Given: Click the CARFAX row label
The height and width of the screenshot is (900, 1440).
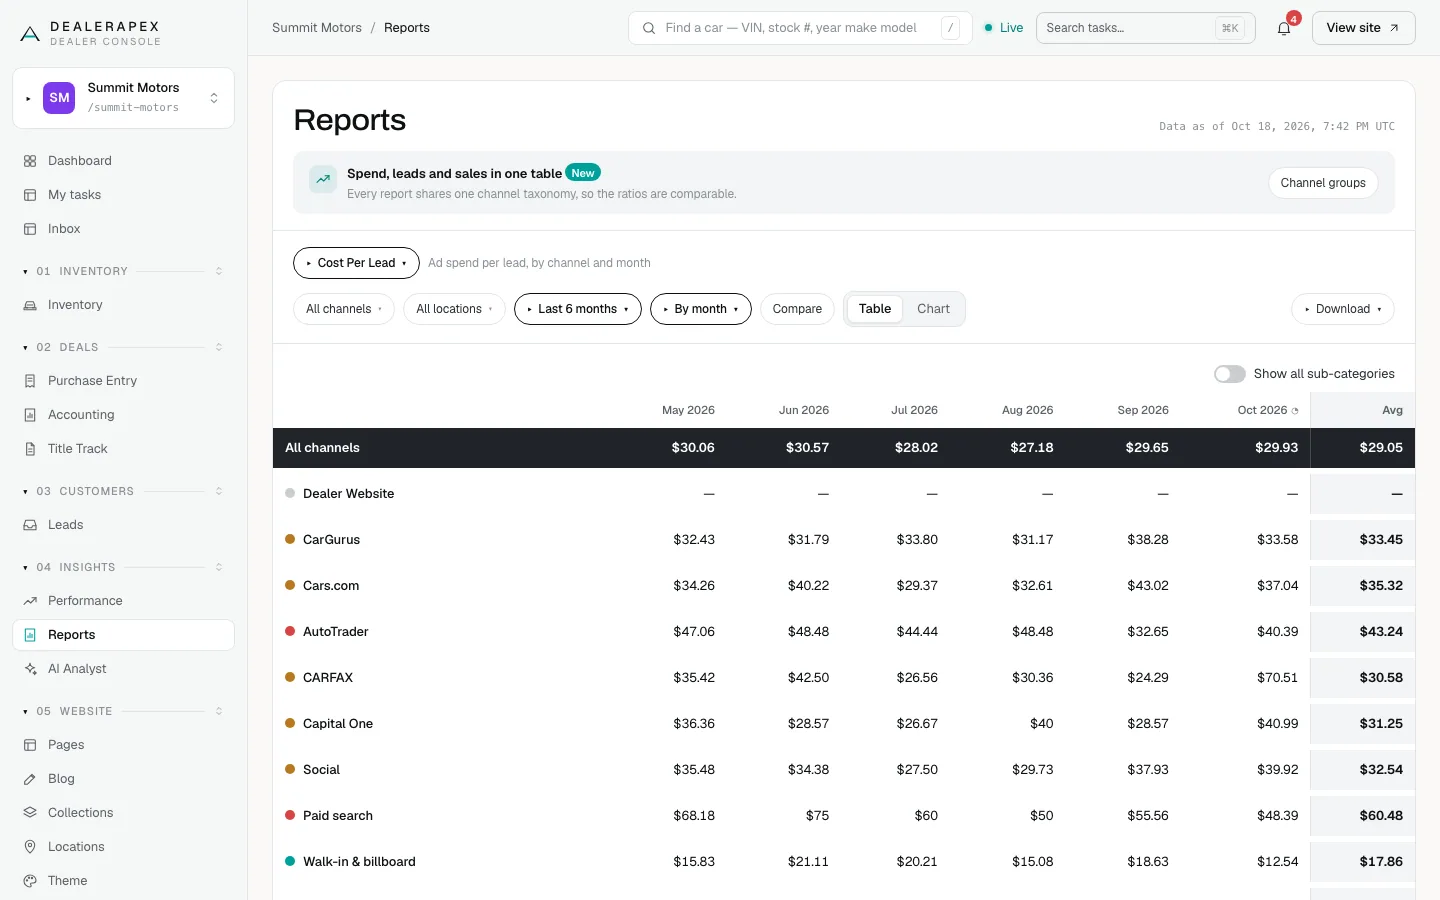Looking at the screenshot, I should pyautogui.click(x=328, y=677).
